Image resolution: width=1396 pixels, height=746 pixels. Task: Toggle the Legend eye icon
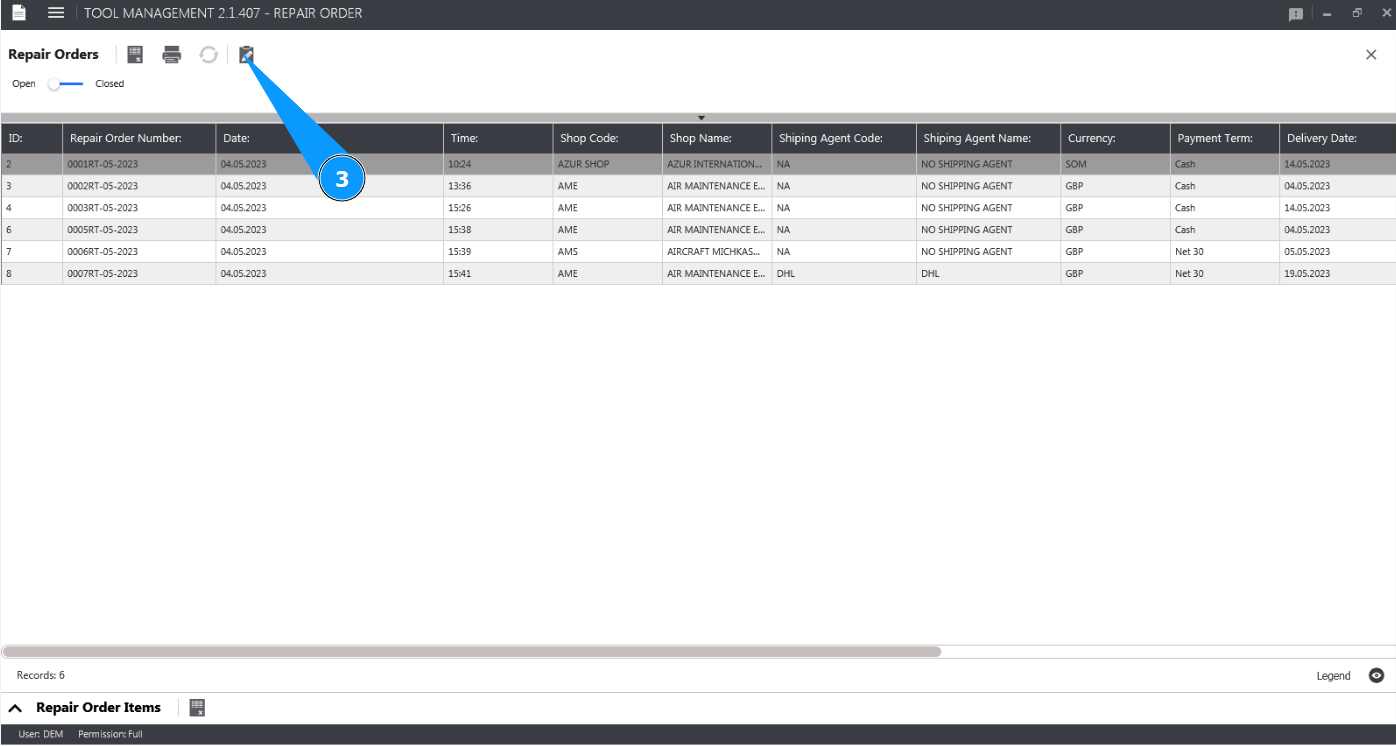point(1376,676)
